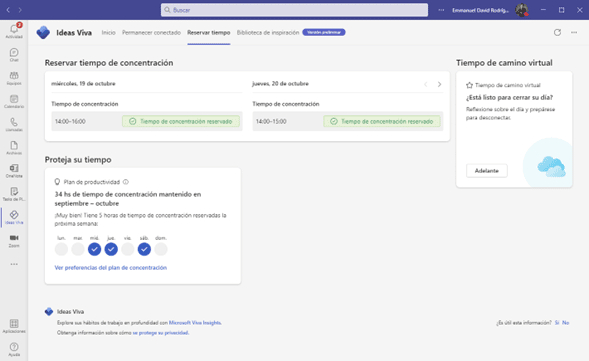Toggle the mar. day circle
The width and height of the screenshot is (589, 361).
pos(78,249)
